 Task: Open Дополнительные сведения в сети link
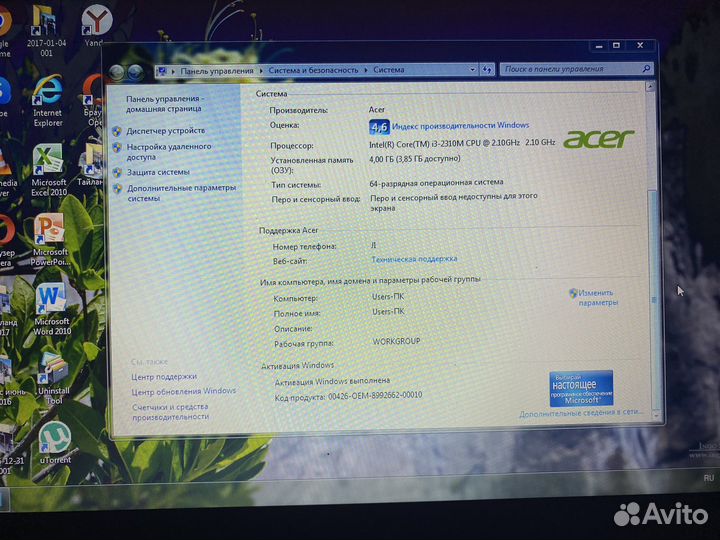coord(581,413)
